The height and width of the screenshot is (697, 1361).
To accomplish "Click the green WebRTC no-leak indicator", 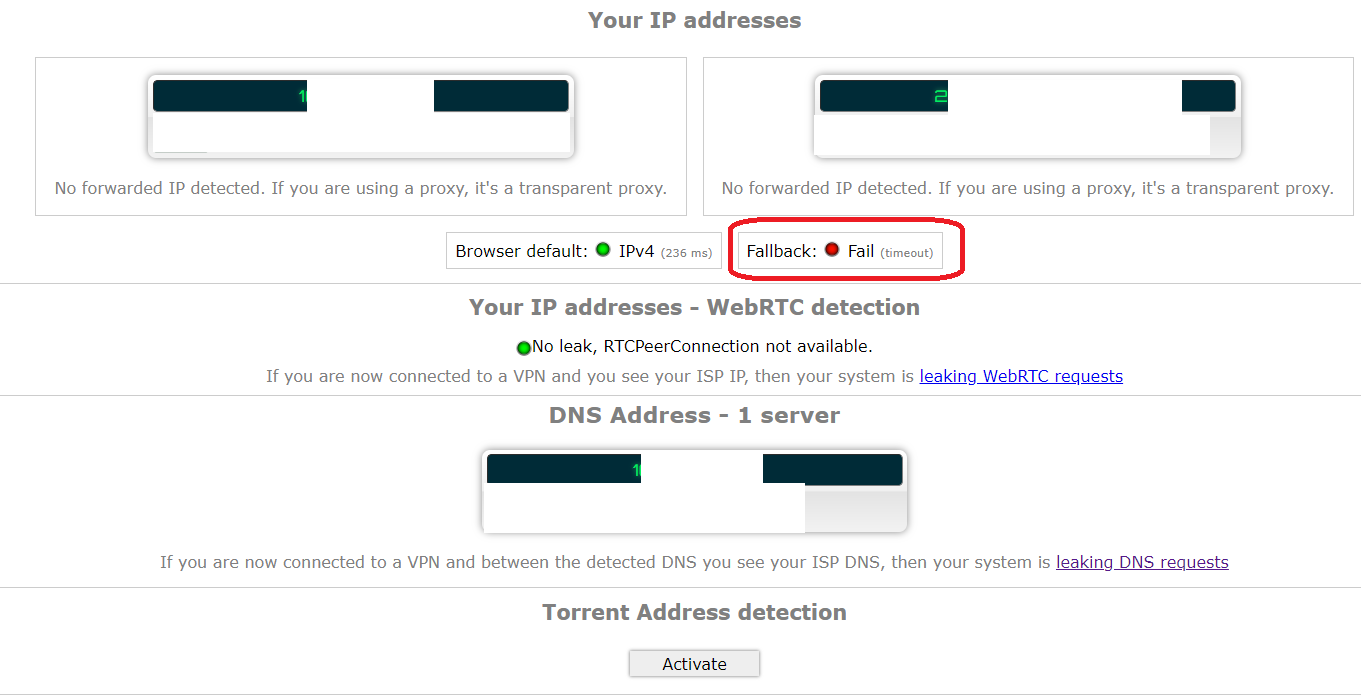I will (523, 348).
